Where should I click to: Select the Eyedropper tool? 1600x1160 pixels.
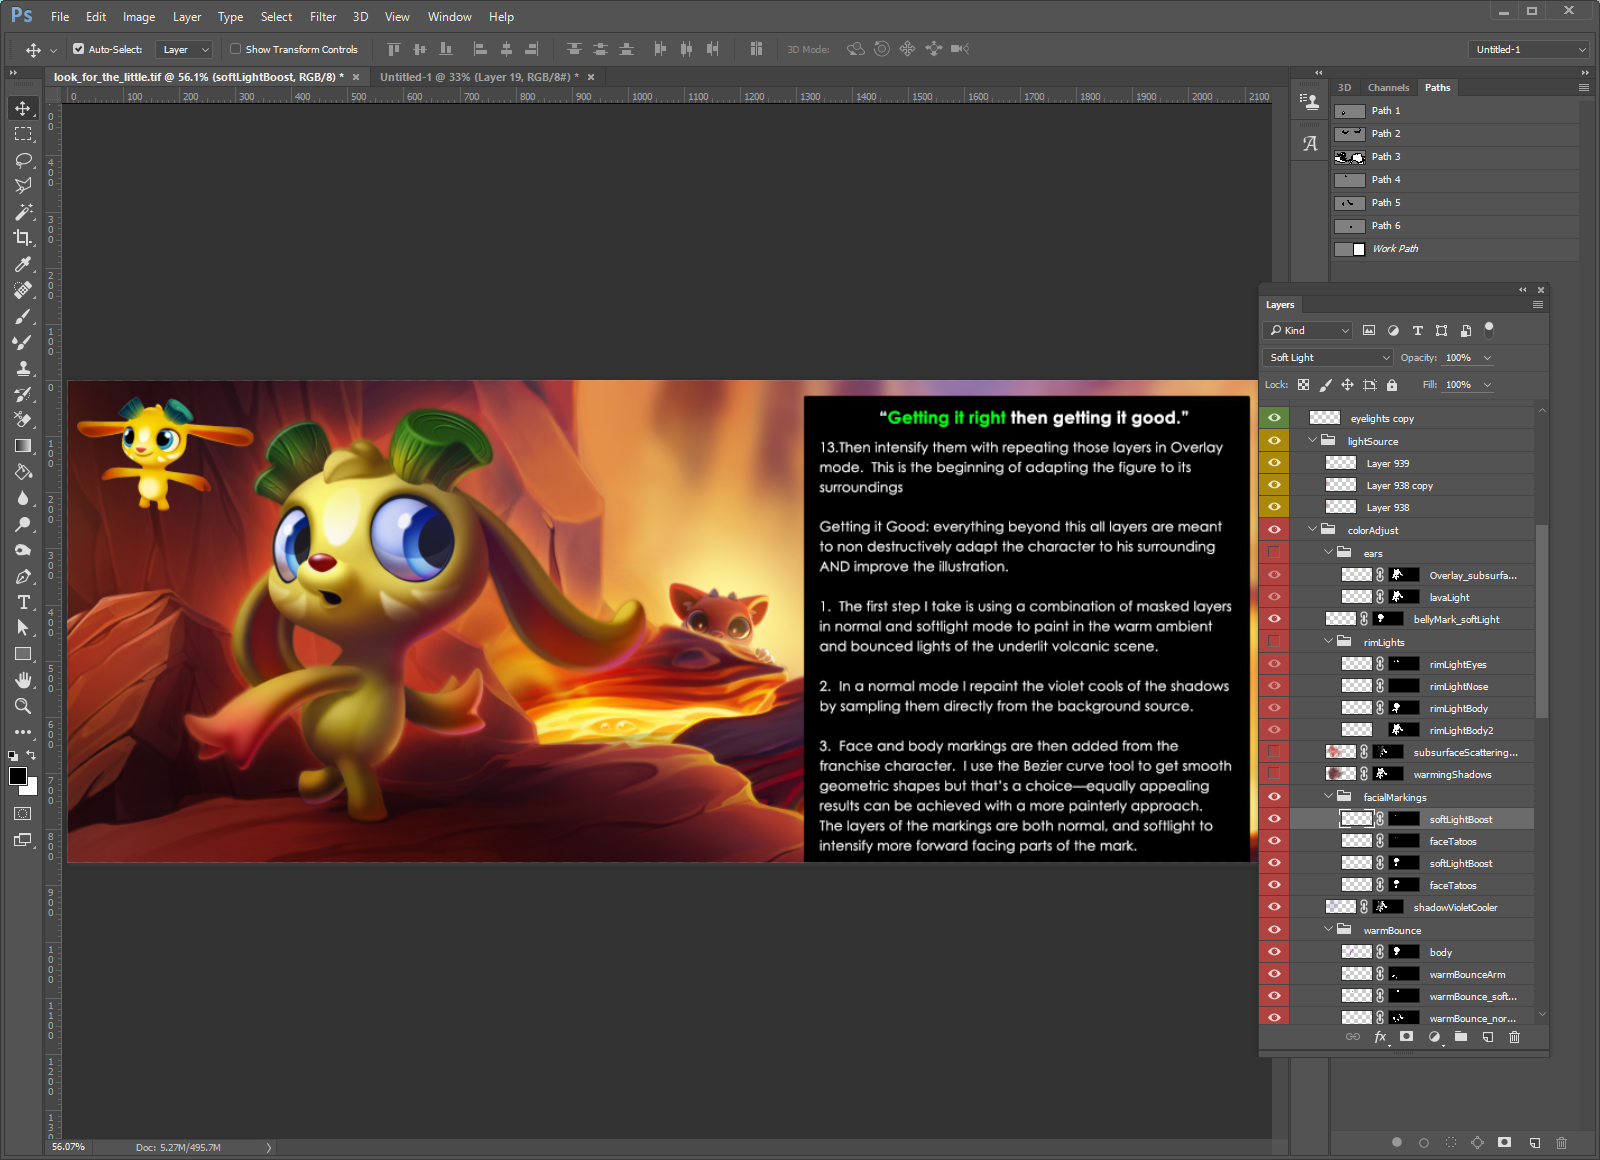[x=23, y=264]
